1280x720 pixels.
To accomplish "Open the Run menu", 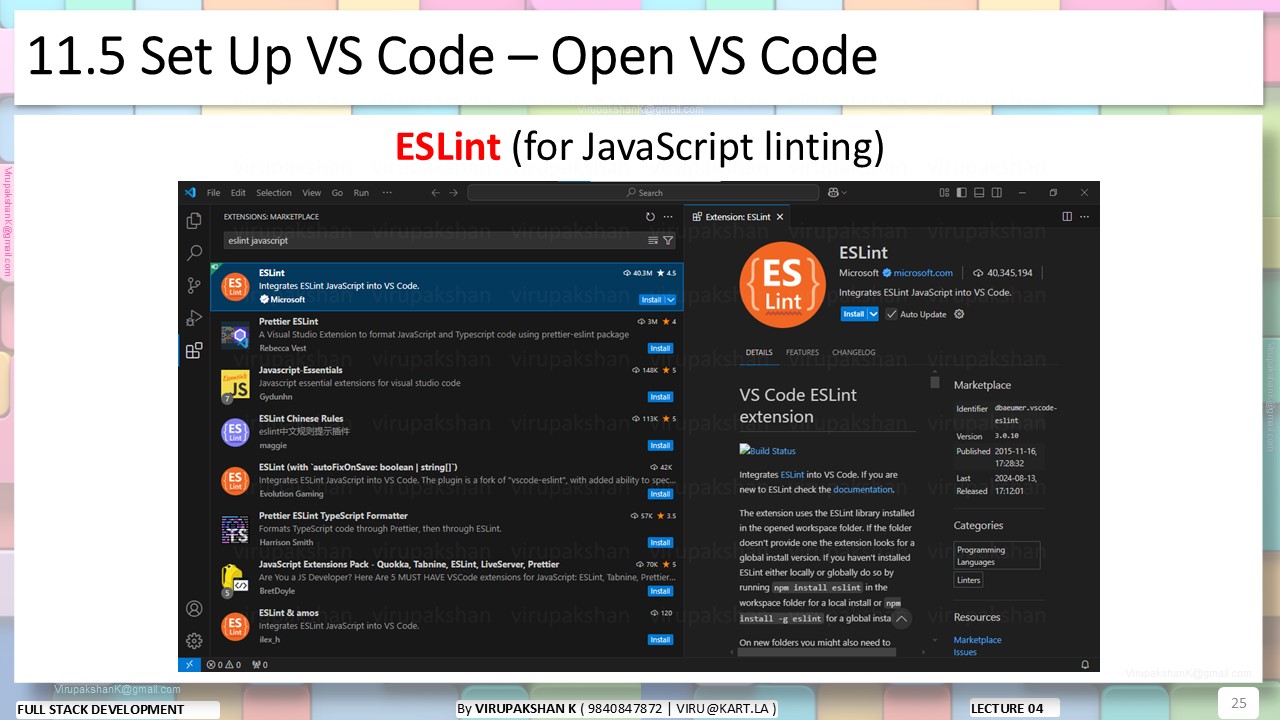I will (x=361, y=193).
